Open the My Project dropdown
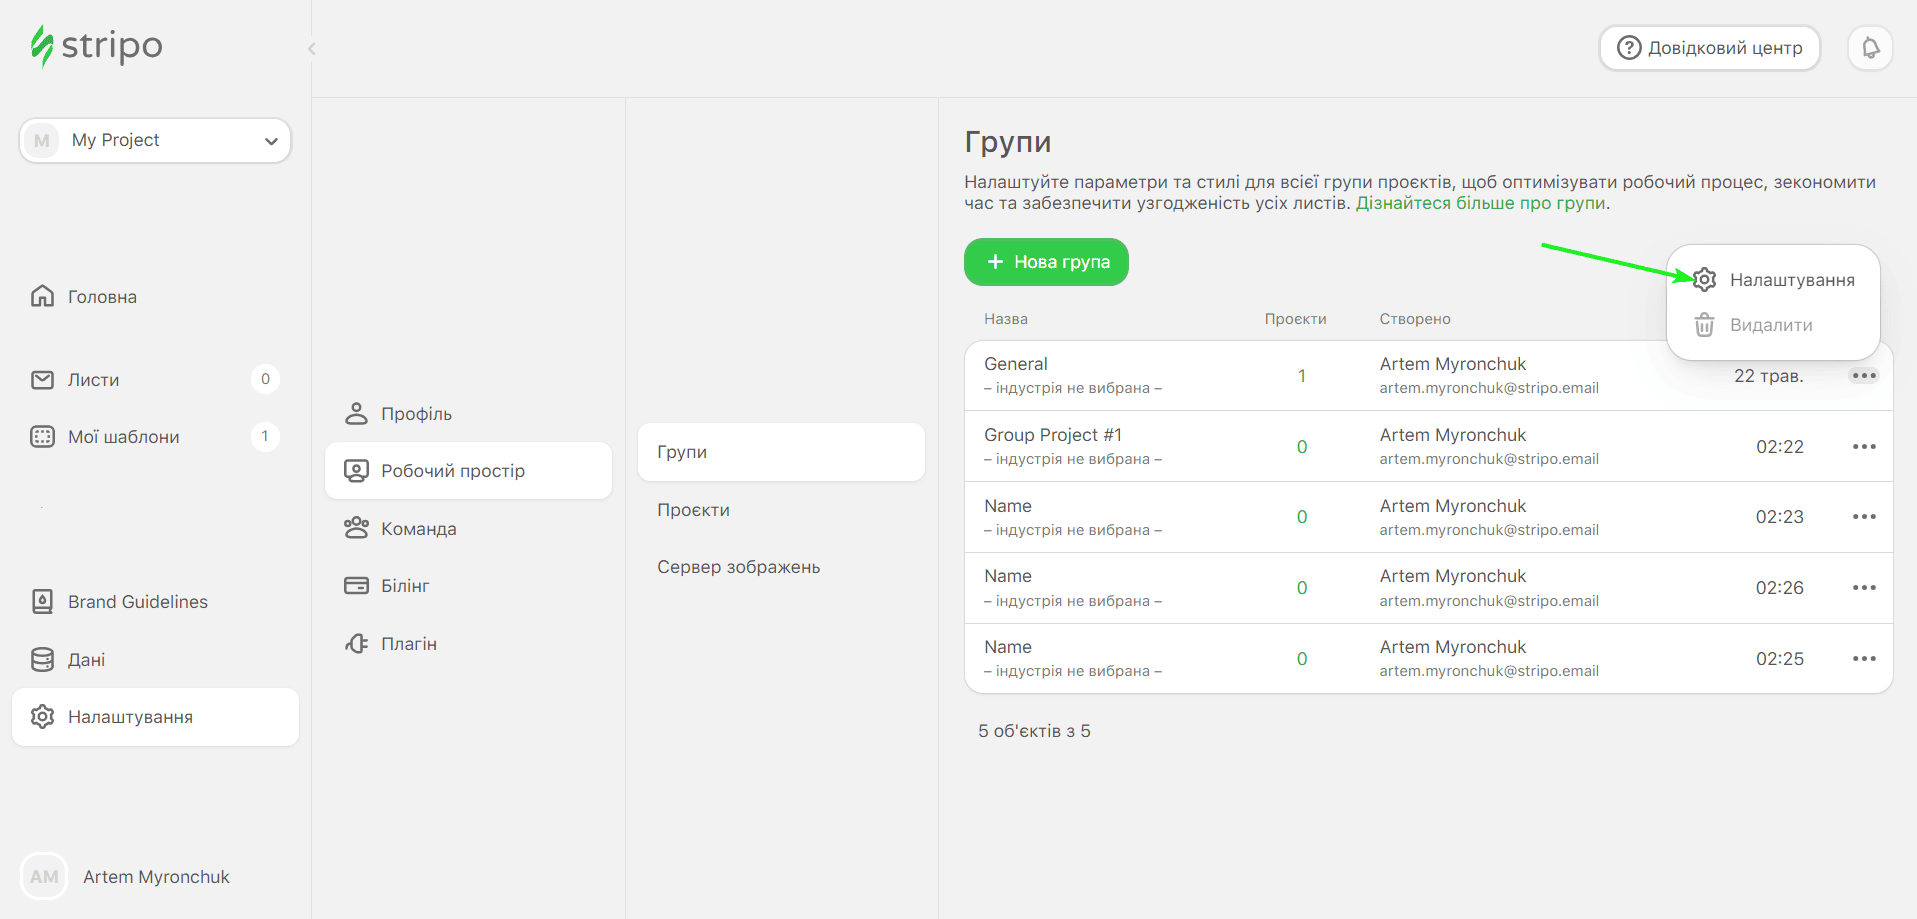1917x919 pixels. click(155, 140)
